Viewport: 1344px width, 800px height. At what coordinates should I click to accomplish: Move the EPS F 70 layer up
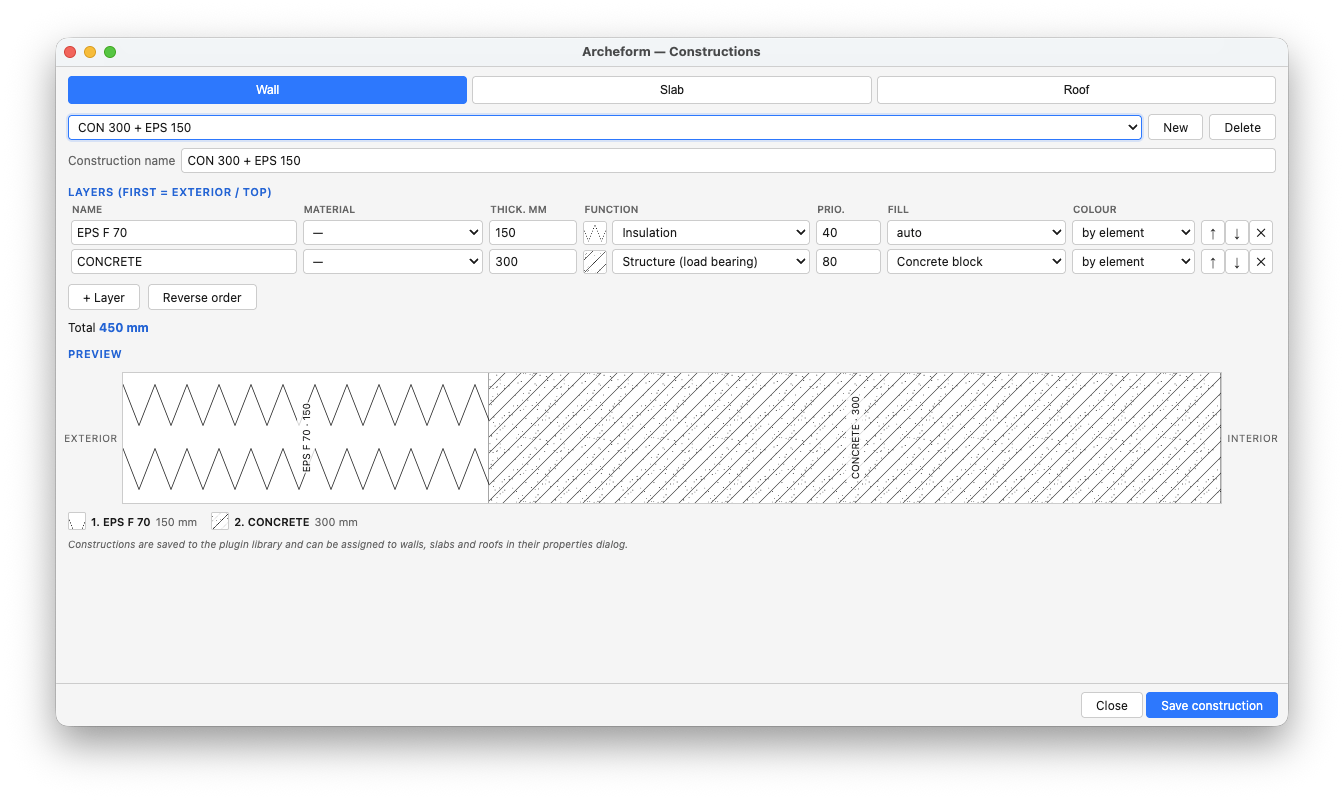(1212, 233)
